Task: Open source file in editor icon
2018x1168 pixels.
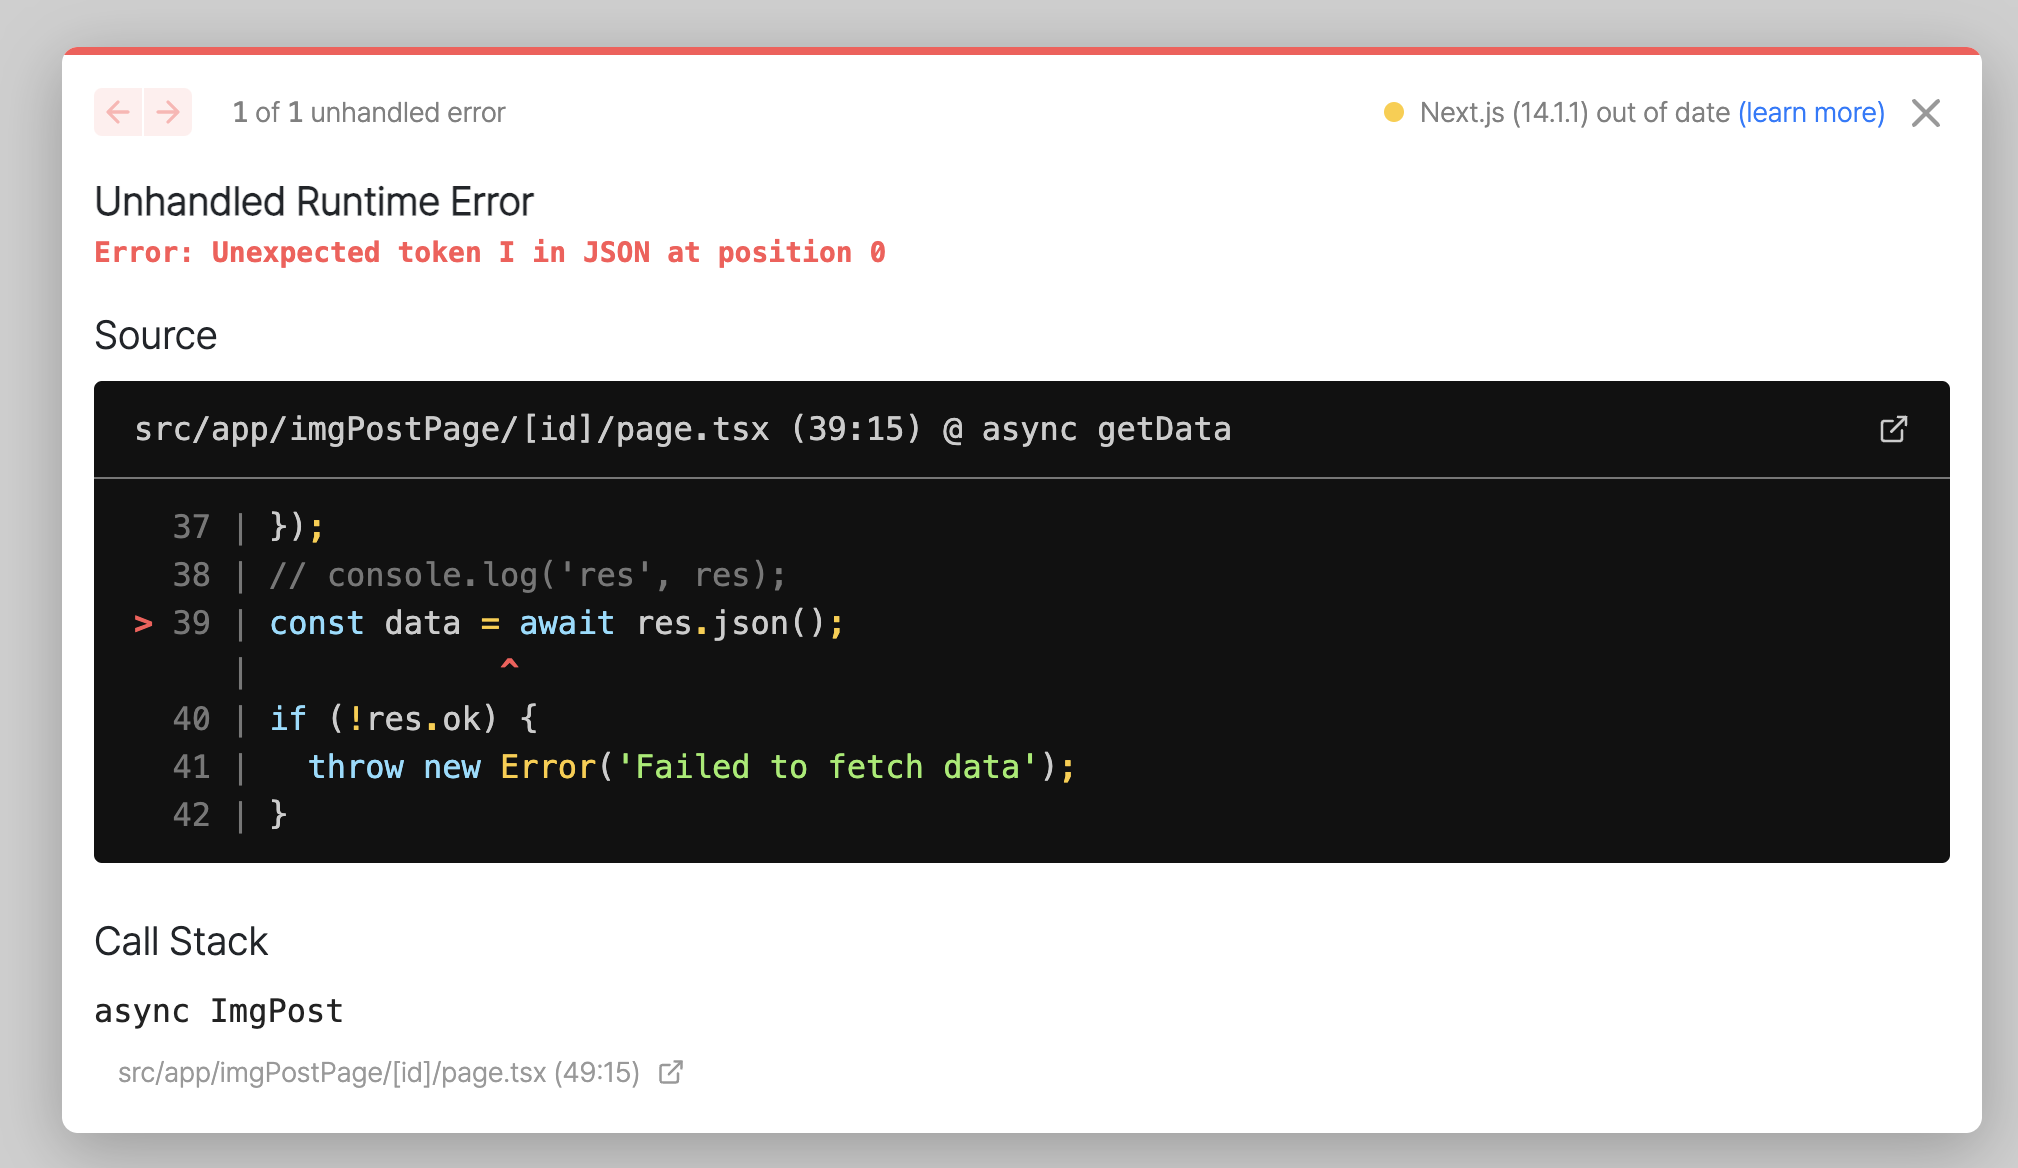Action: [x=1893, y=429]
